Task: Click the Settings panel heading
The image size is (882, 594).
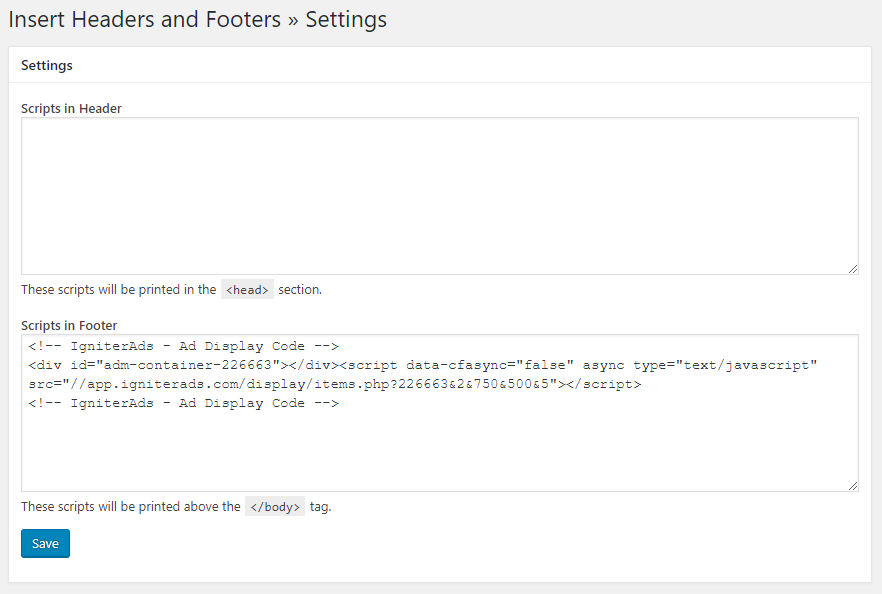Action: pyautogui.click(x=47, y=65)
